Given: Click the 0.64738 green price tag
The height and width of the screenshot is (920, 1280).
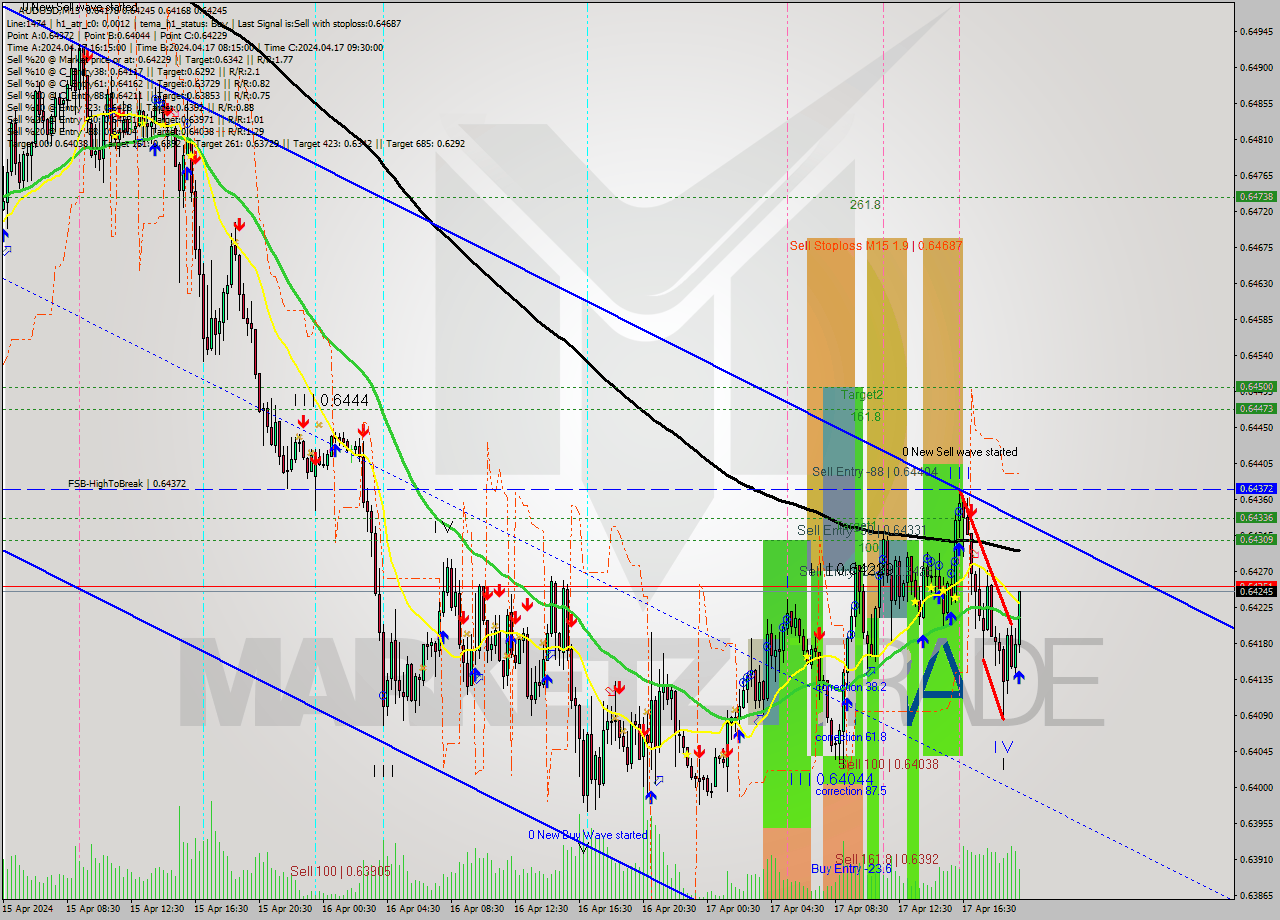Looking at the screenshot, I should click(x=1256, y=197).
